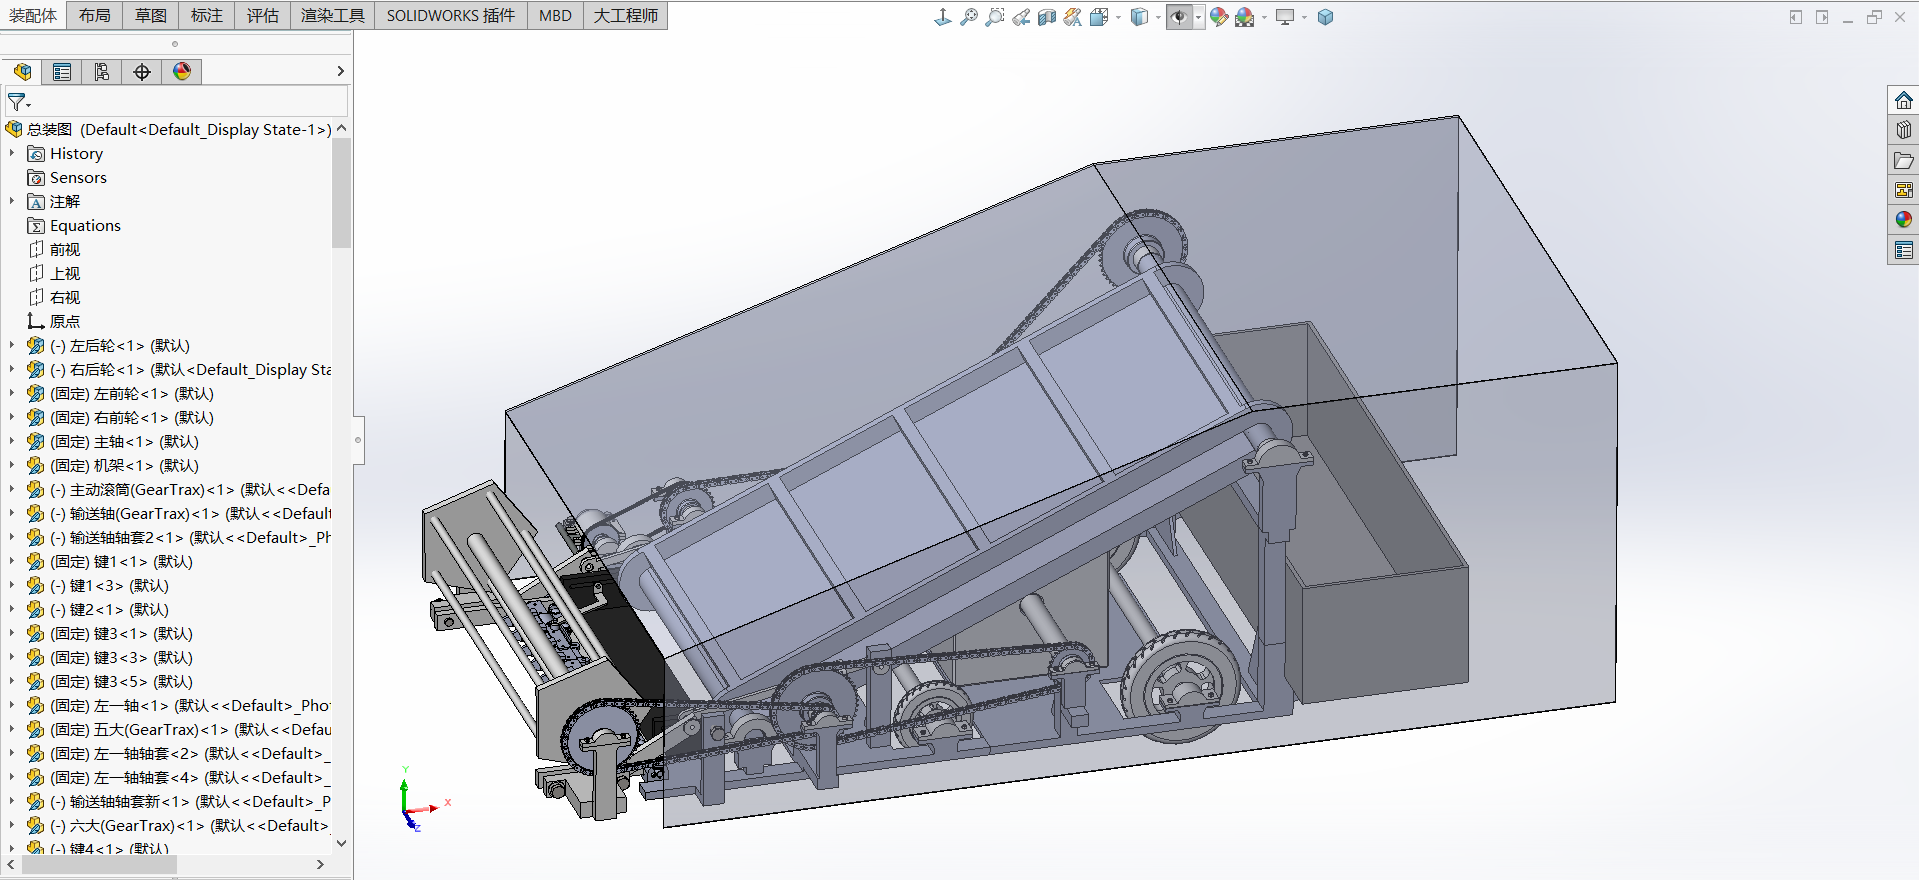The height and width of the screenshot is (880, 1919).
Task: Click the View Orientation cube icon
Action: [1099, 17]
